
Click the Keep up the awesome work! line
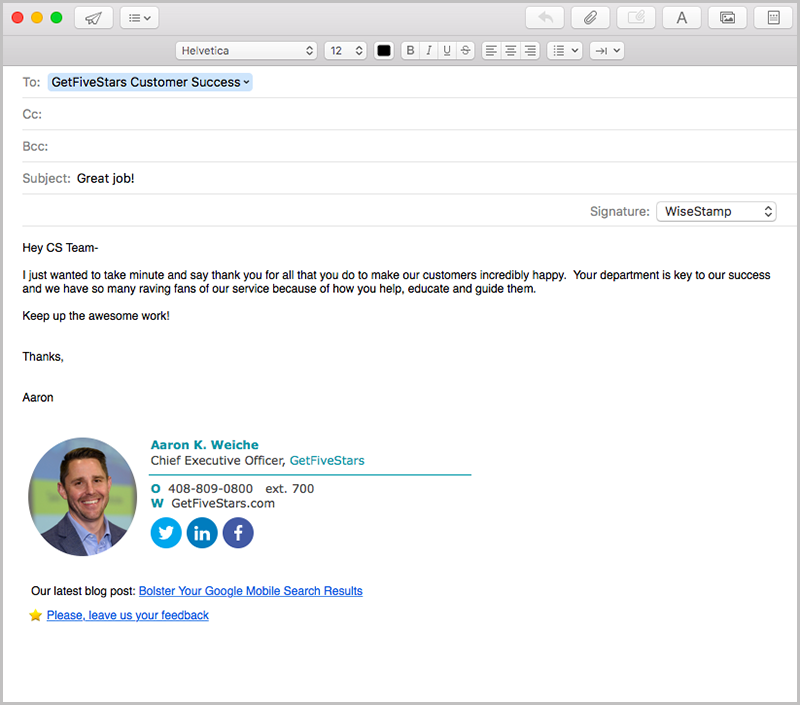click(96, 316)
